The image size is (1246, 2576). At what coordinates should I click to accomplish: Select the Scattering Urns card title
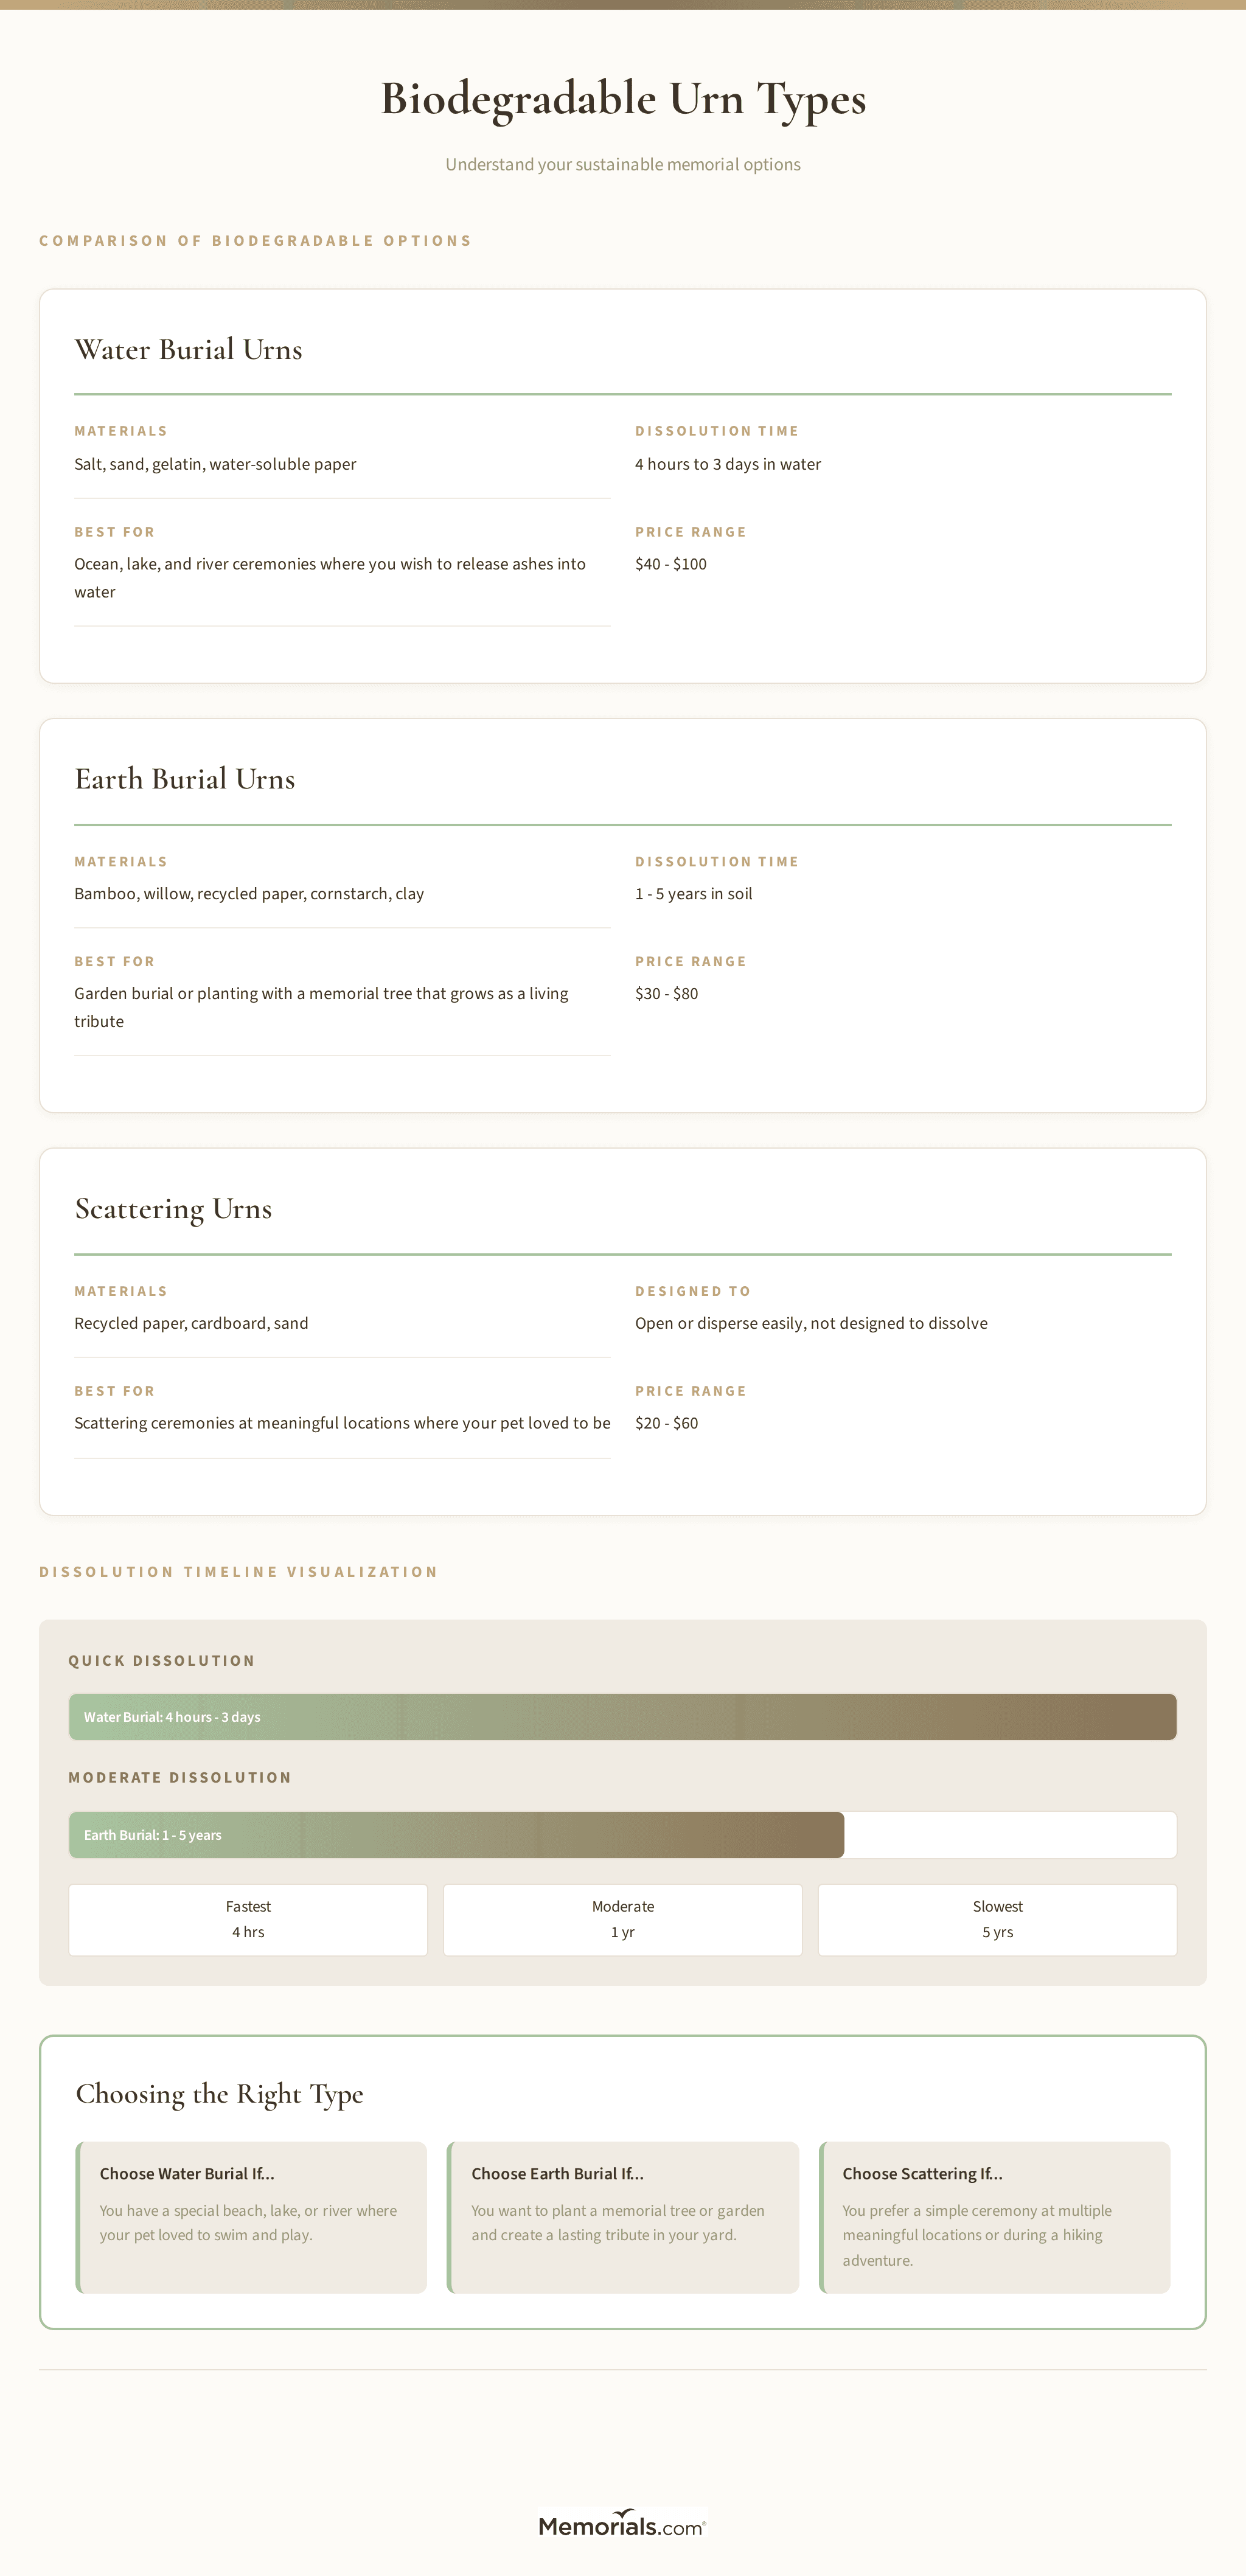[173, 1208]
